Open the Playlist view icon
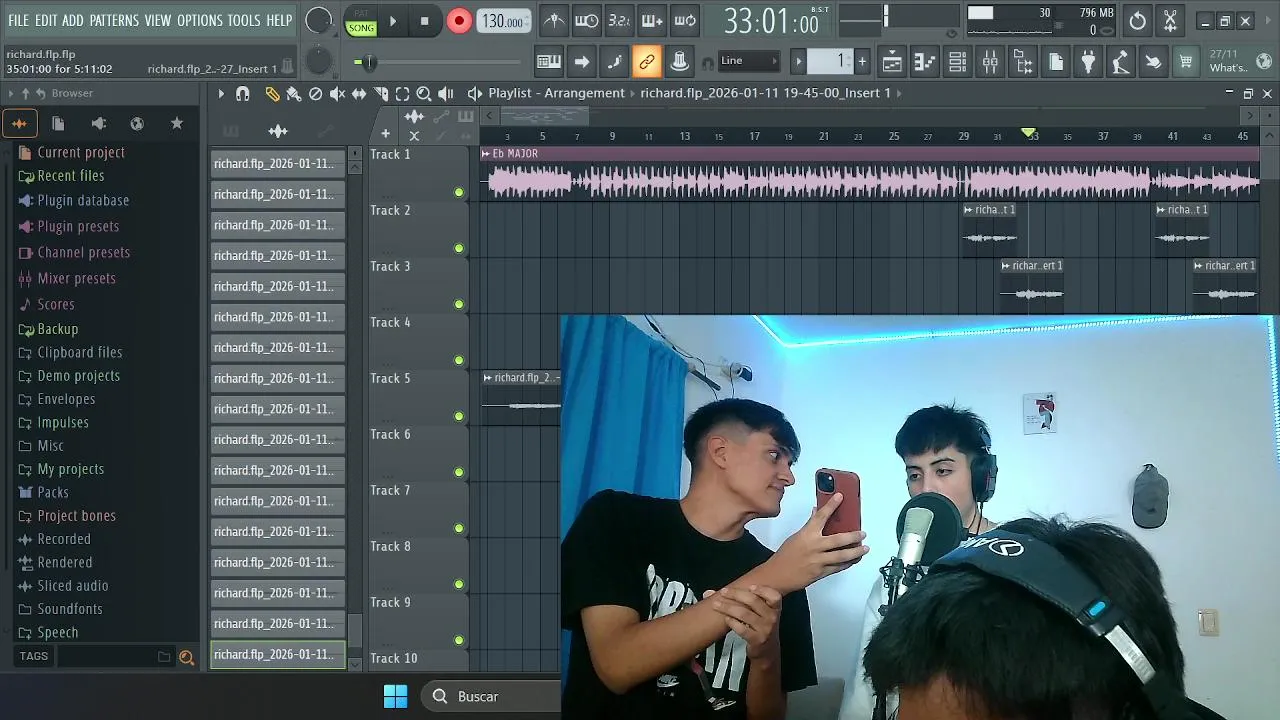 892,62
